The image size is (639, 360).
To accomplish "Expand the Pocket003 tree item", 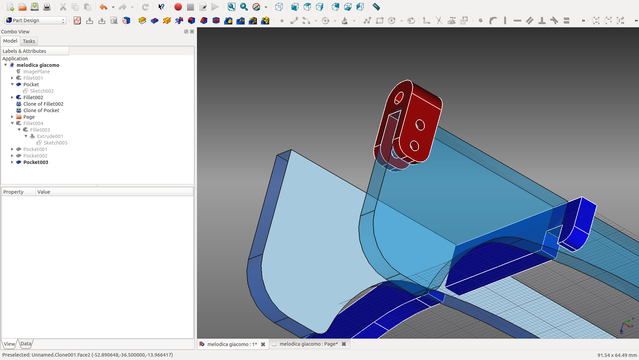I will pyautogui.click(x=12, y=162).
